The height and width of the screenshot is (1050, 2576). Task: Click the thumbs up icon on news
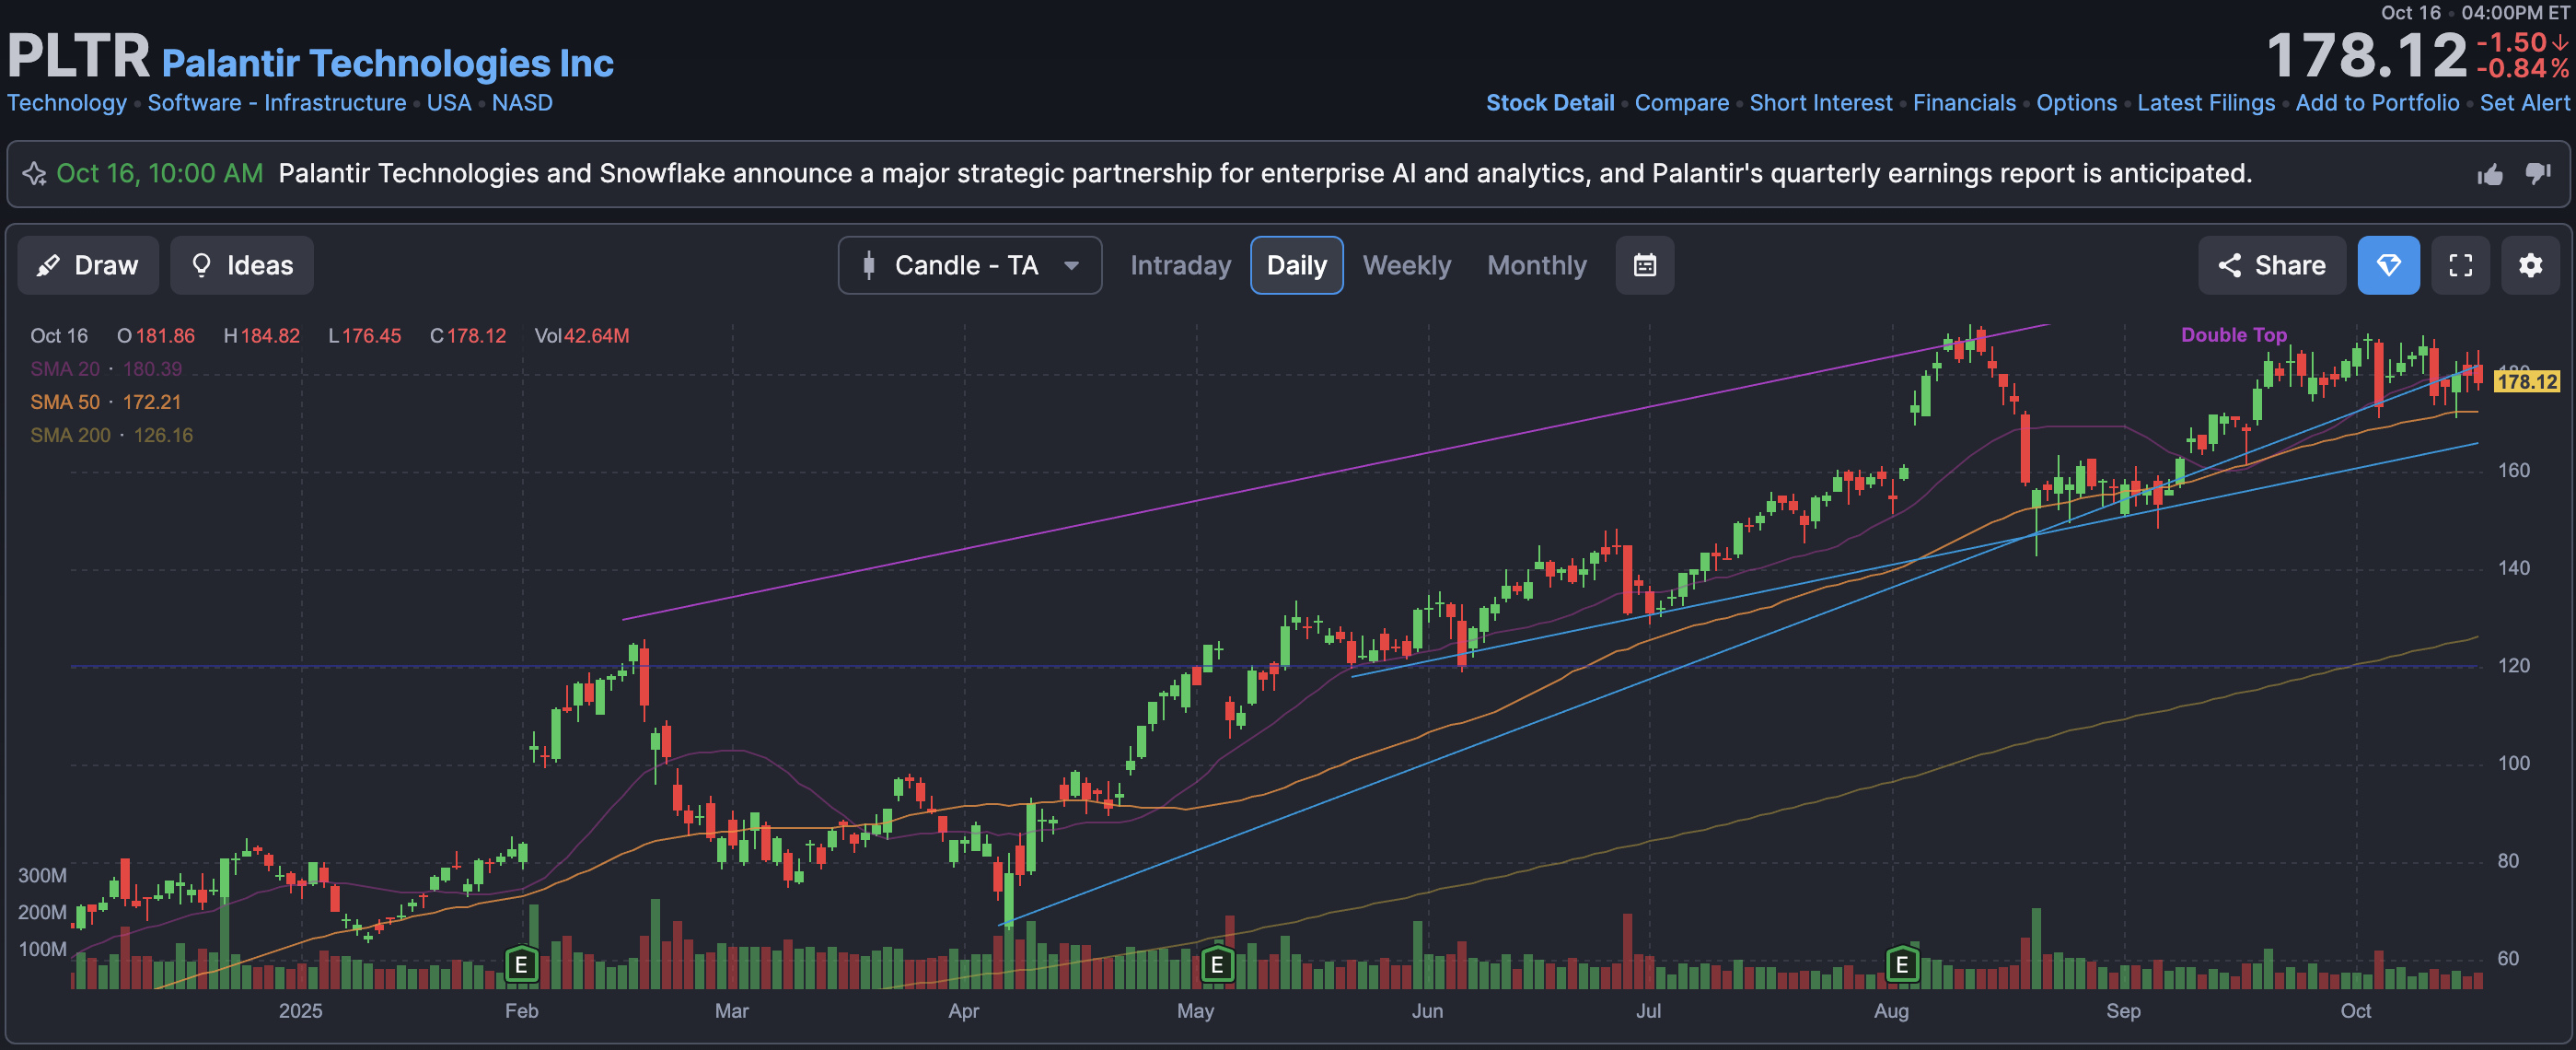2489,174
